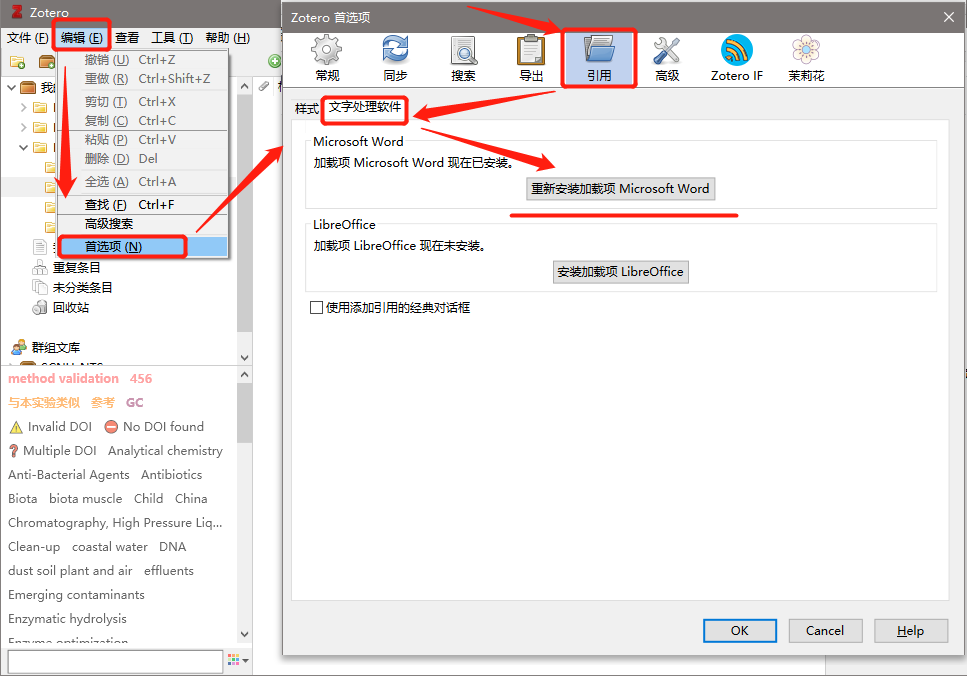967x676 pixels.
Task: Click the new library toolbar icon
Action: click(x=47, y=61)
